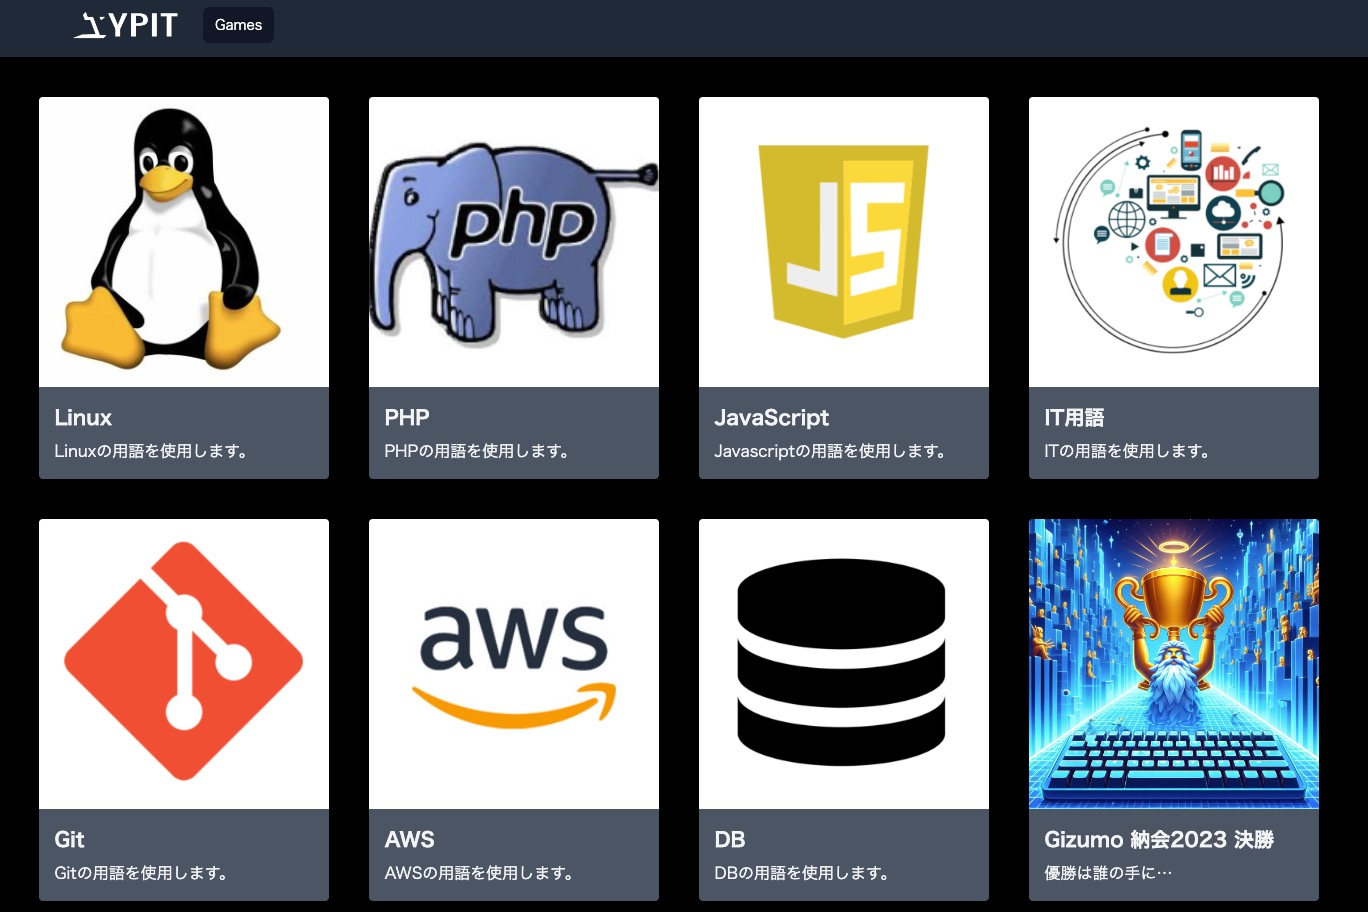Image resolution: width=1368 pixels, height=912 pixels.
Task: Click the description 'AWSの用語を使用します。'
Action: [479, 873]
